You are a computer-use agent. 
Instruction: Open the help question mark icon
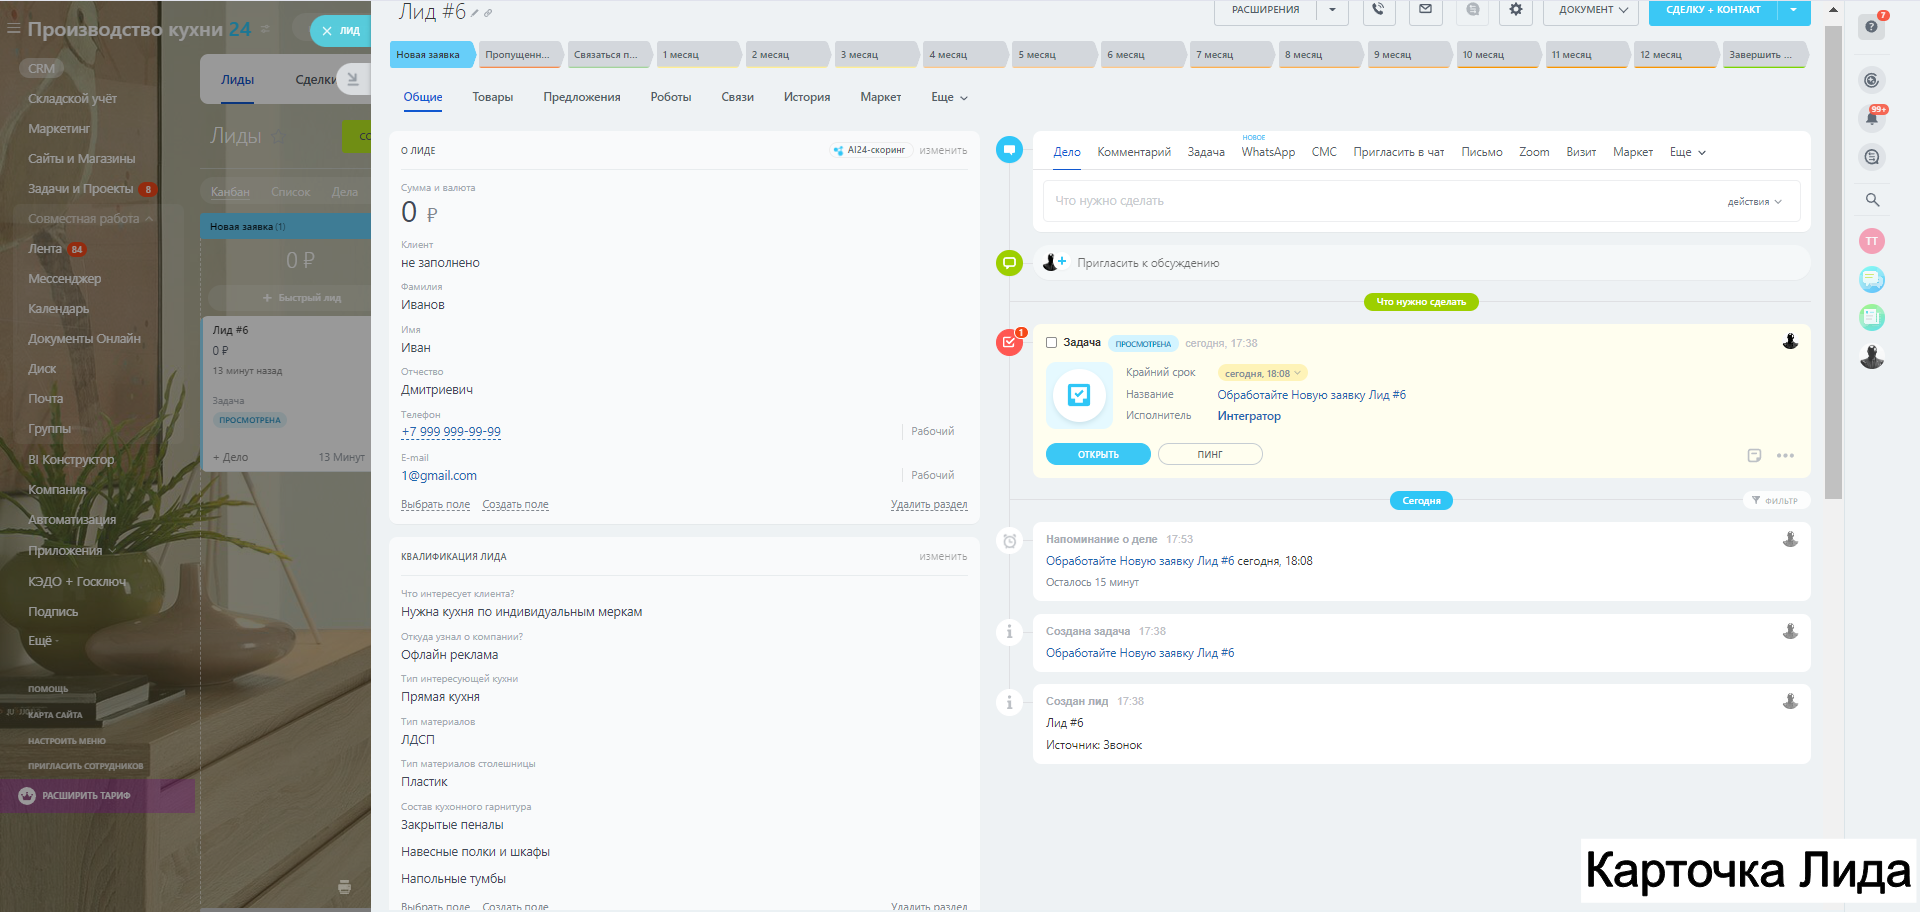coord(1871,27)
